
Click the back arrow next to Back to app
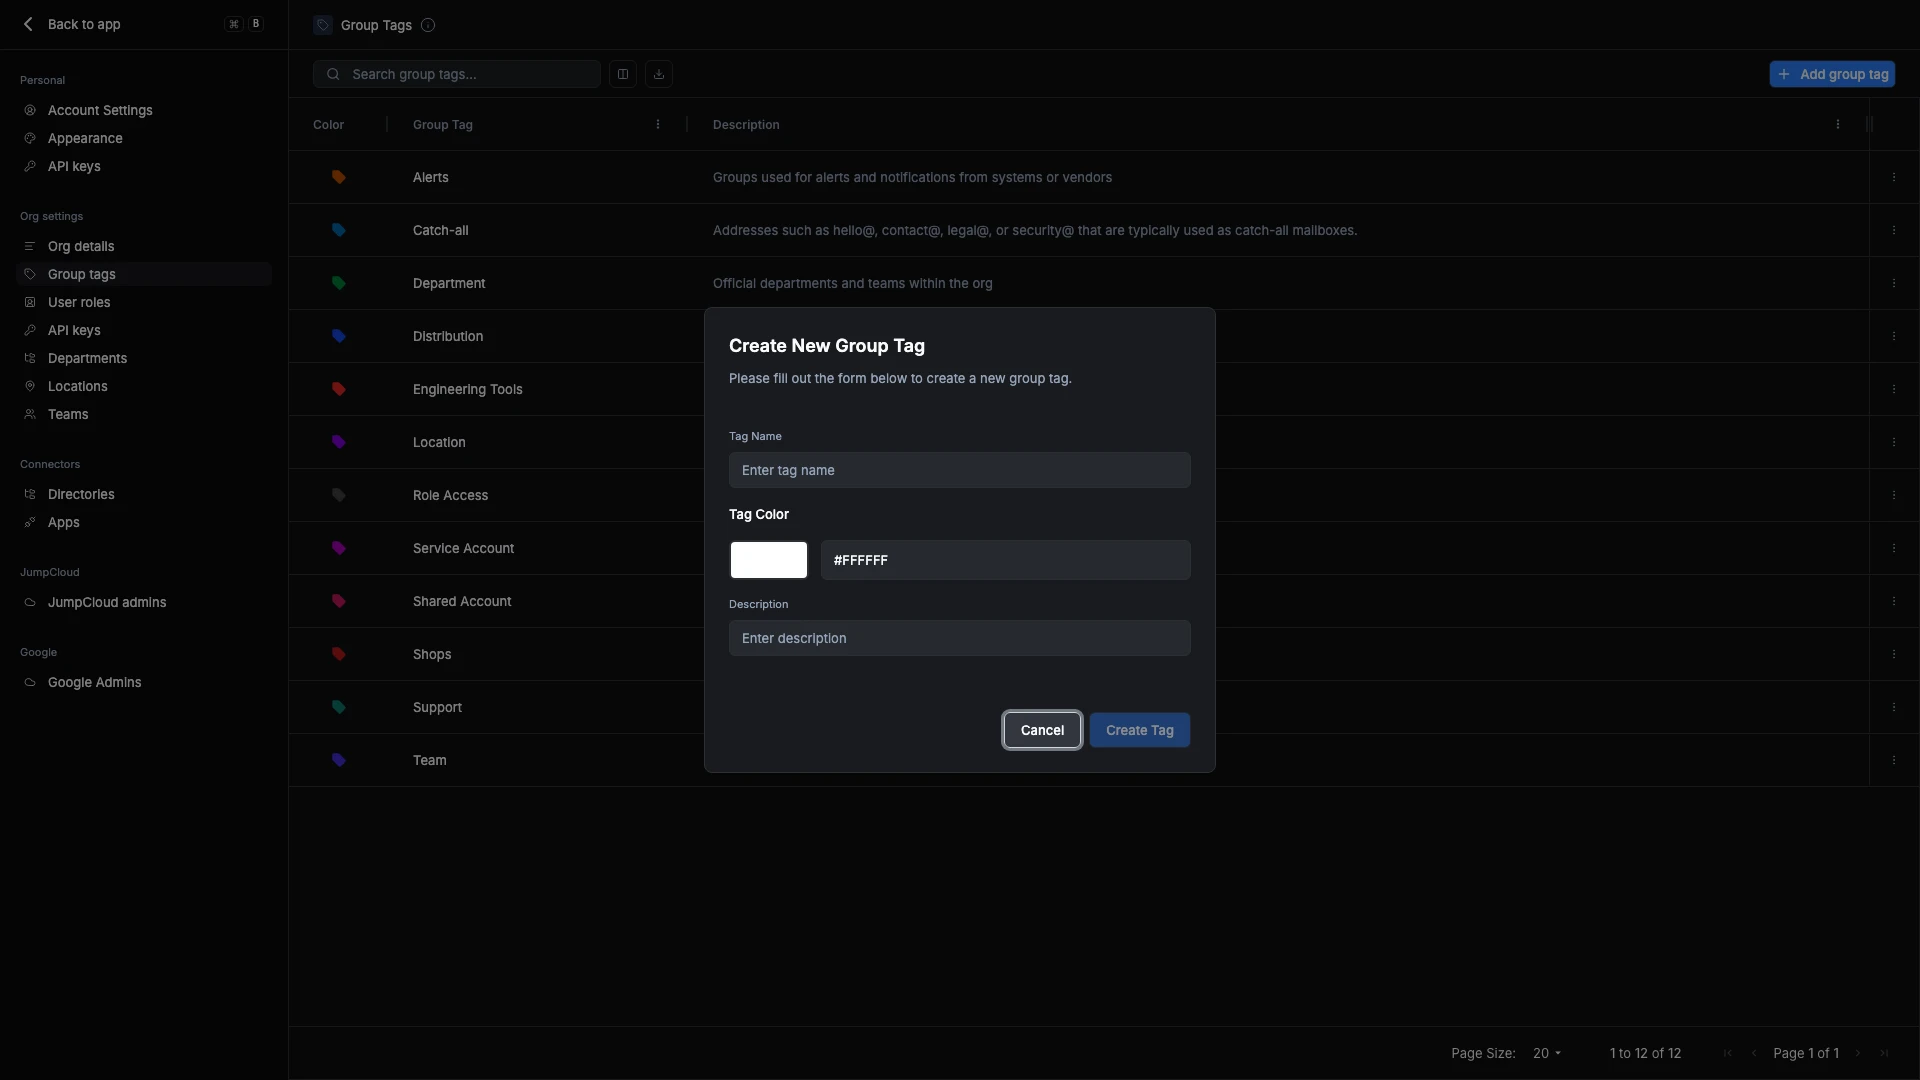coord(28,24)
